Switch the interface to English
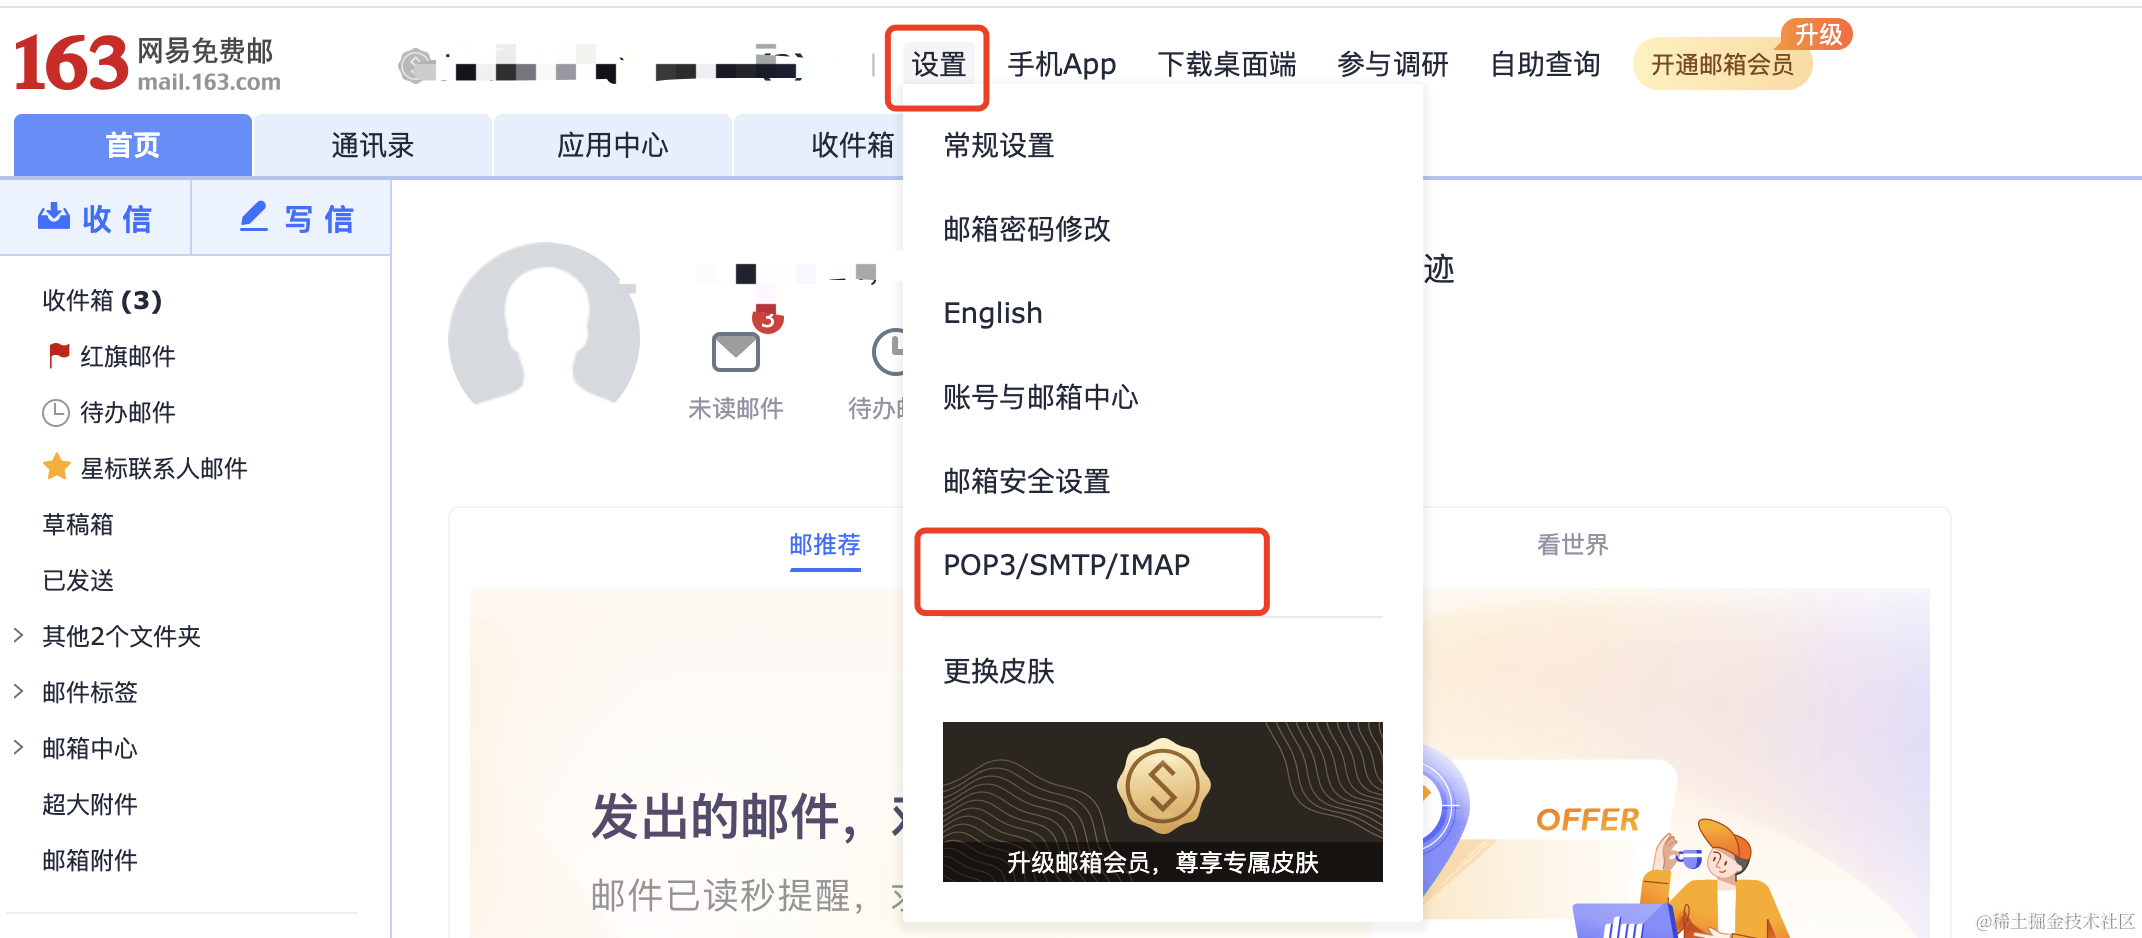Screen dimensions: 2142x938 pos(992,312)
